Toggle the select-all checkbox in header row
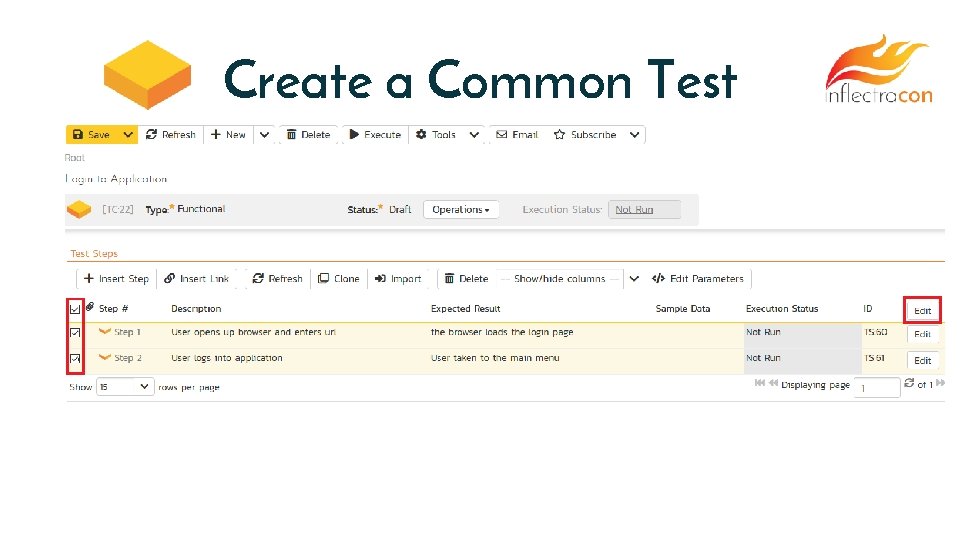 coord(75,309)
